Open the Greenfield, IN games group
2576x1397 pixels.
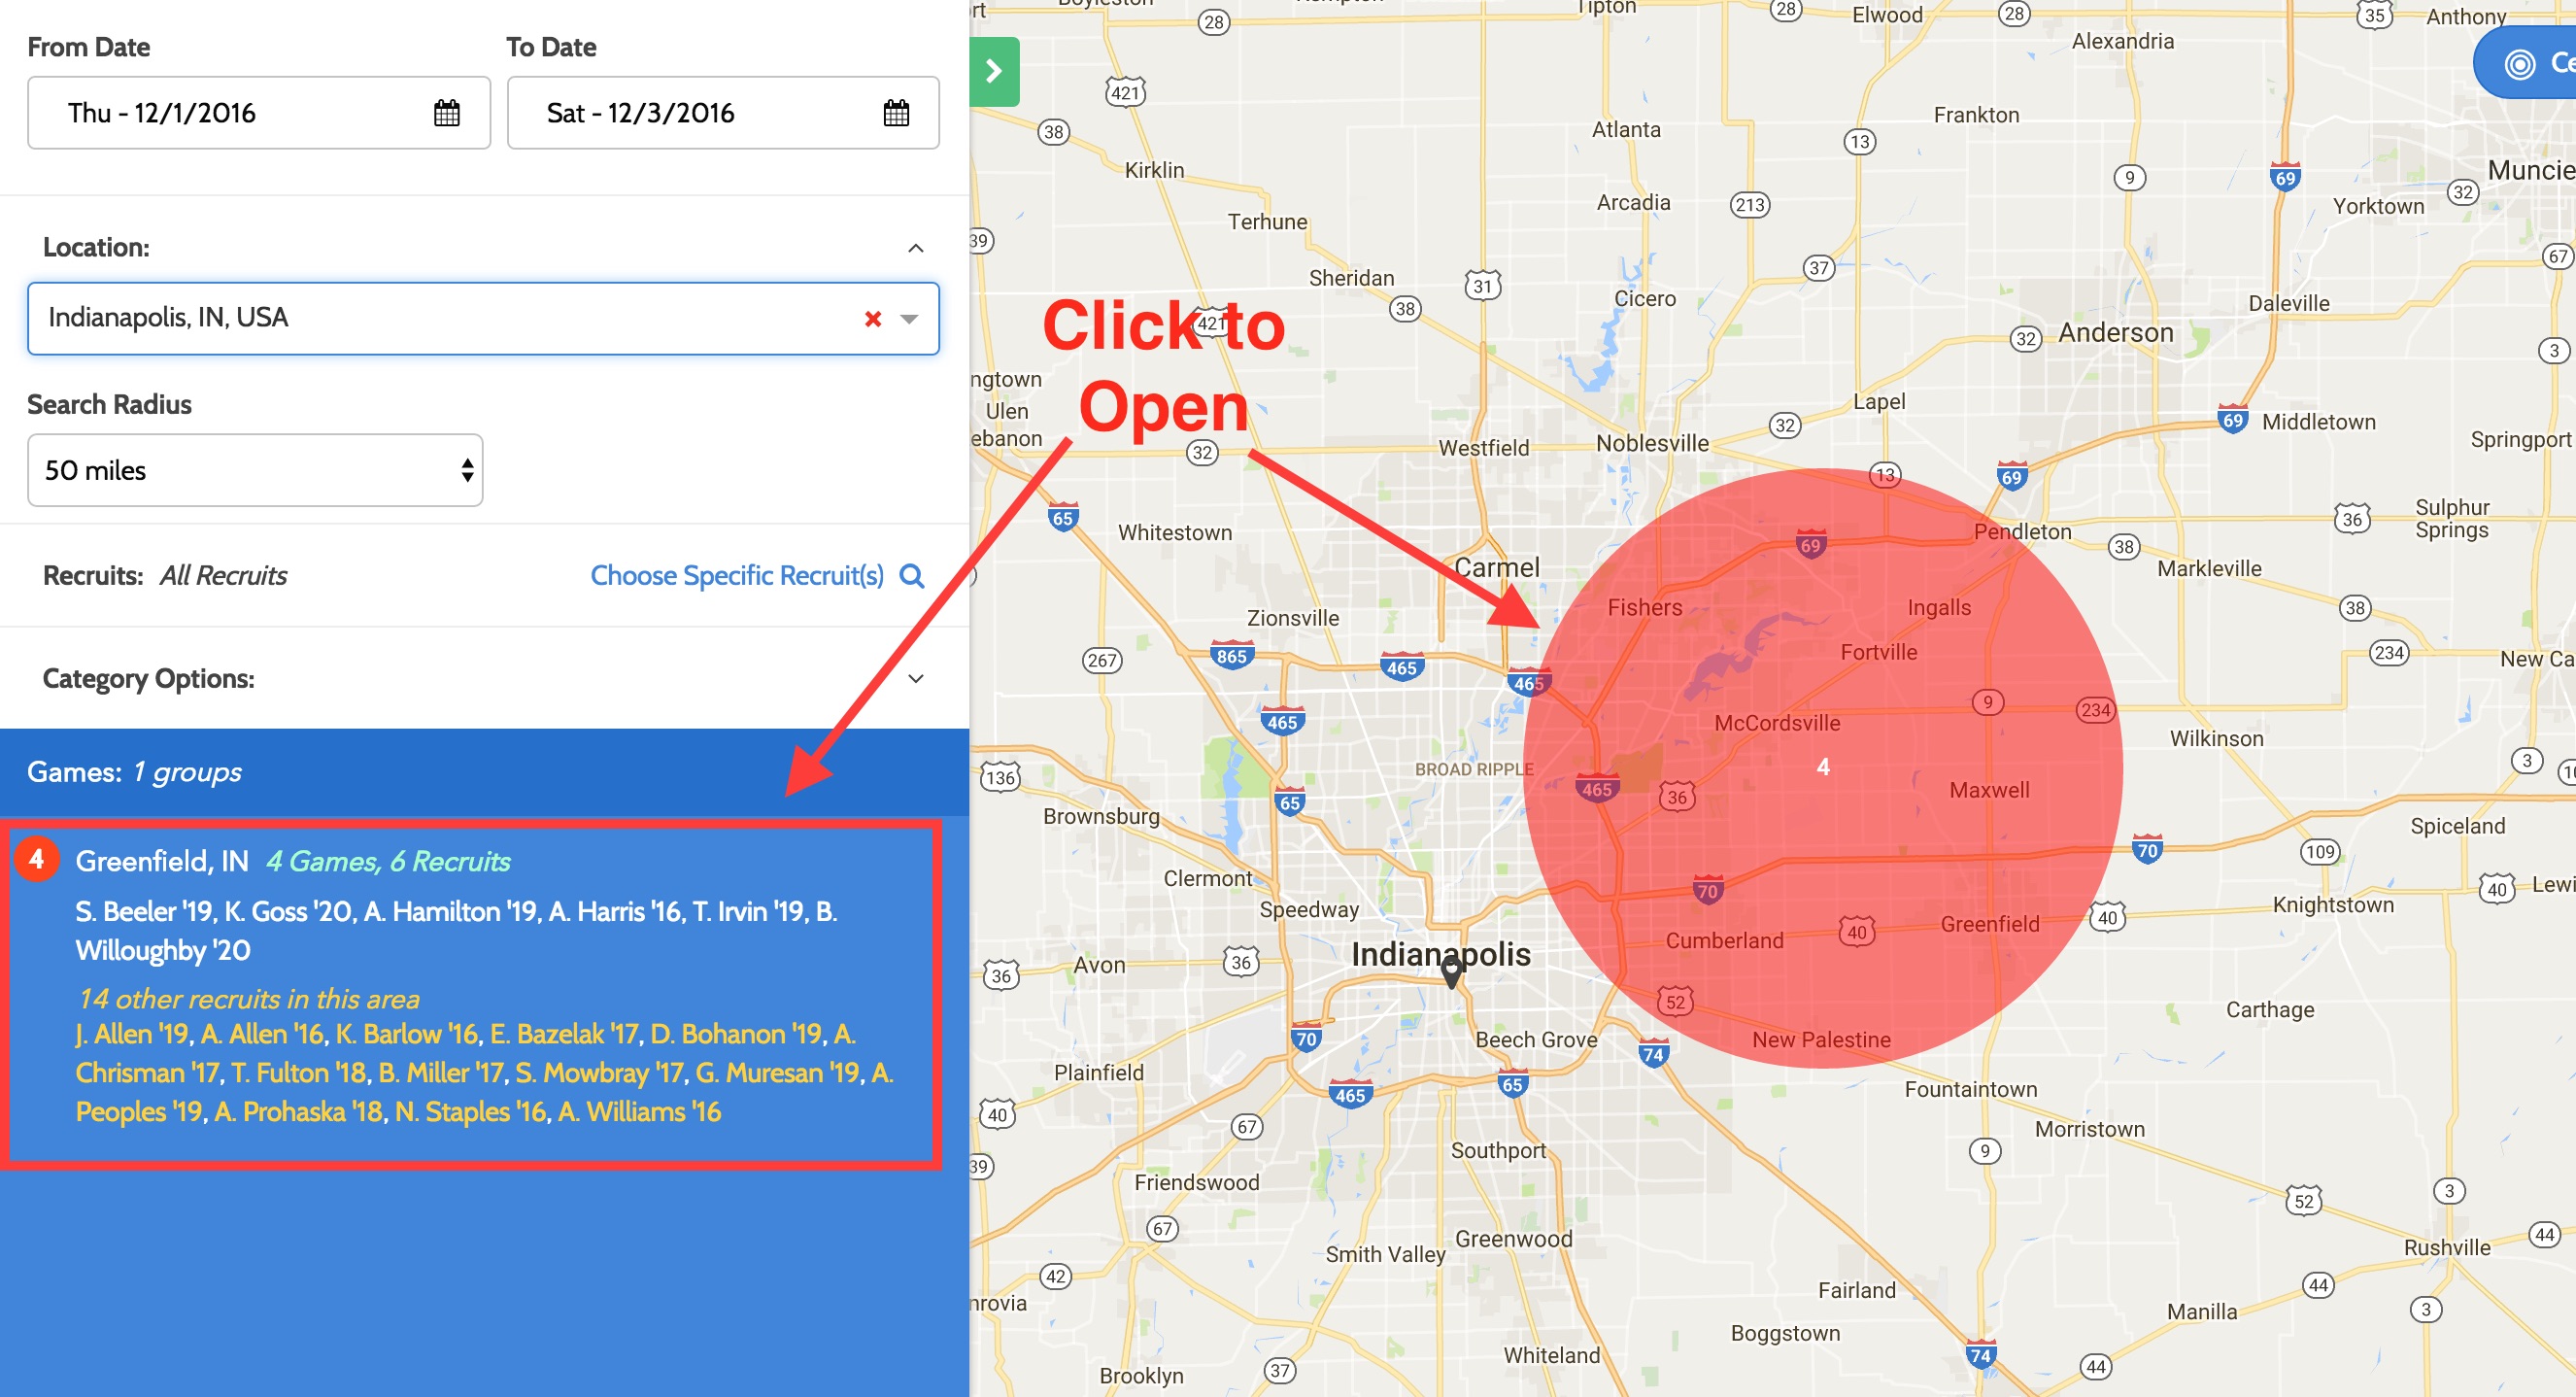click(162, 861)
